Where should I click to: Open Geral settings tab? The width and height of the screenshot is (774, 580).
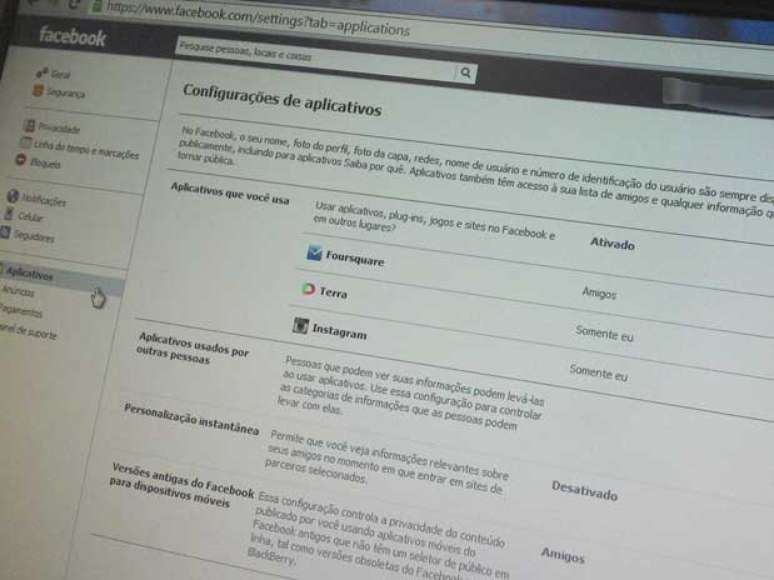point(60,75)
